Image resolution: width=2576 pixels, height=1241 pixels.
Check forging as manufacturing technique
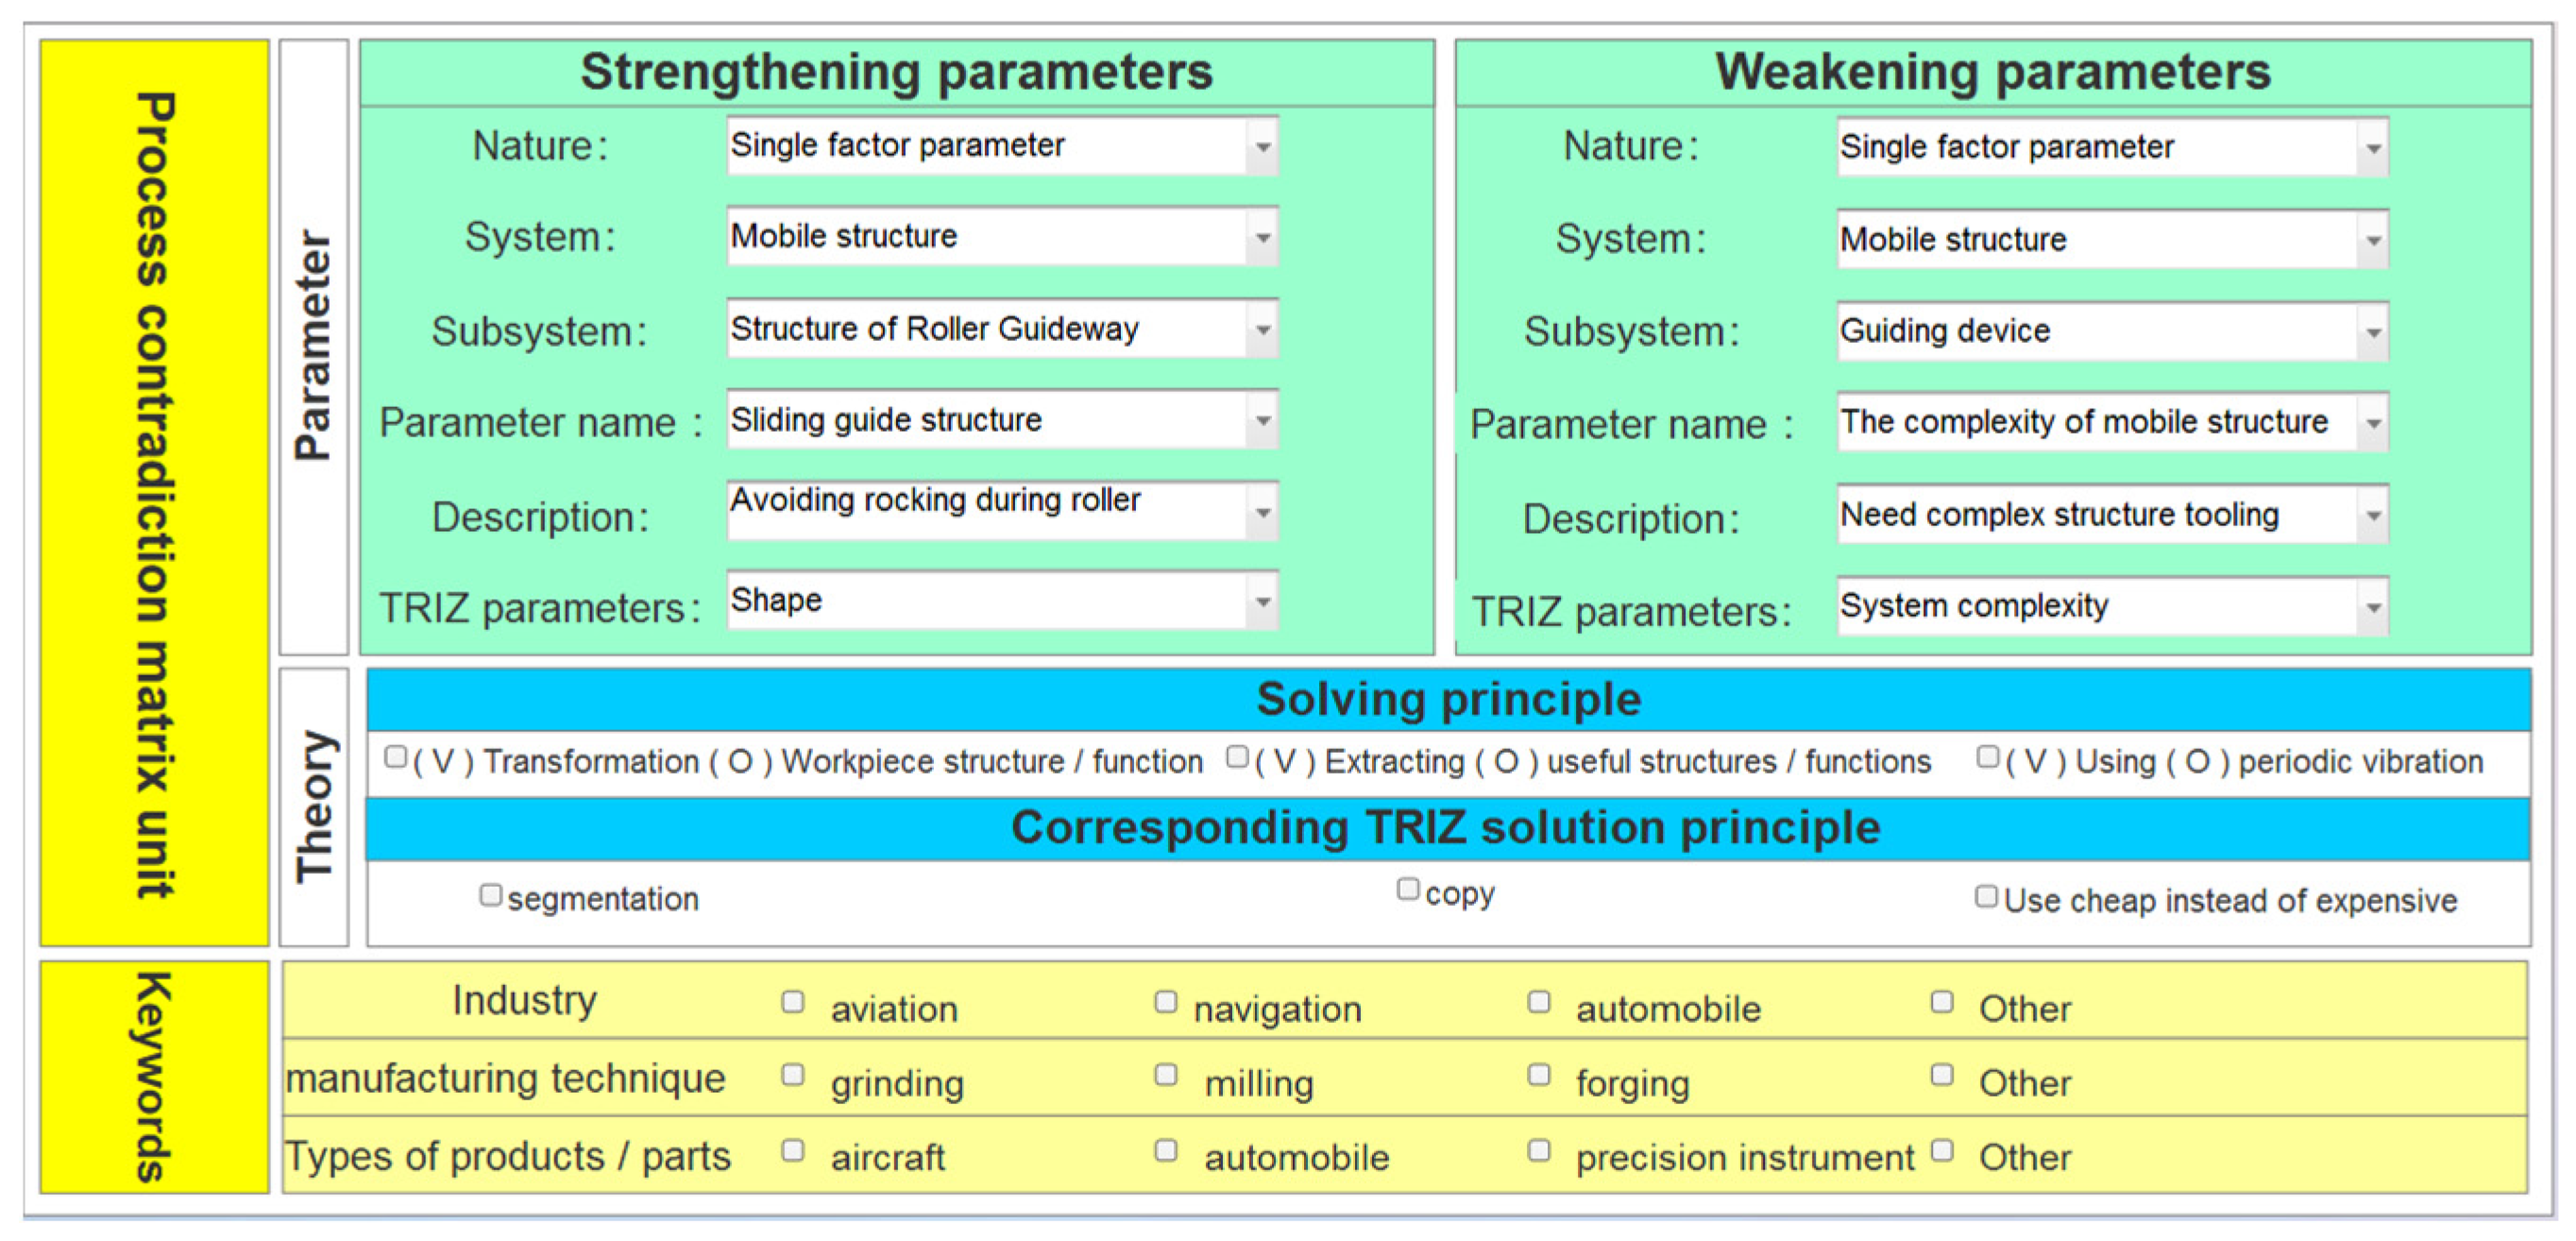click(x=1539, y=1075)
